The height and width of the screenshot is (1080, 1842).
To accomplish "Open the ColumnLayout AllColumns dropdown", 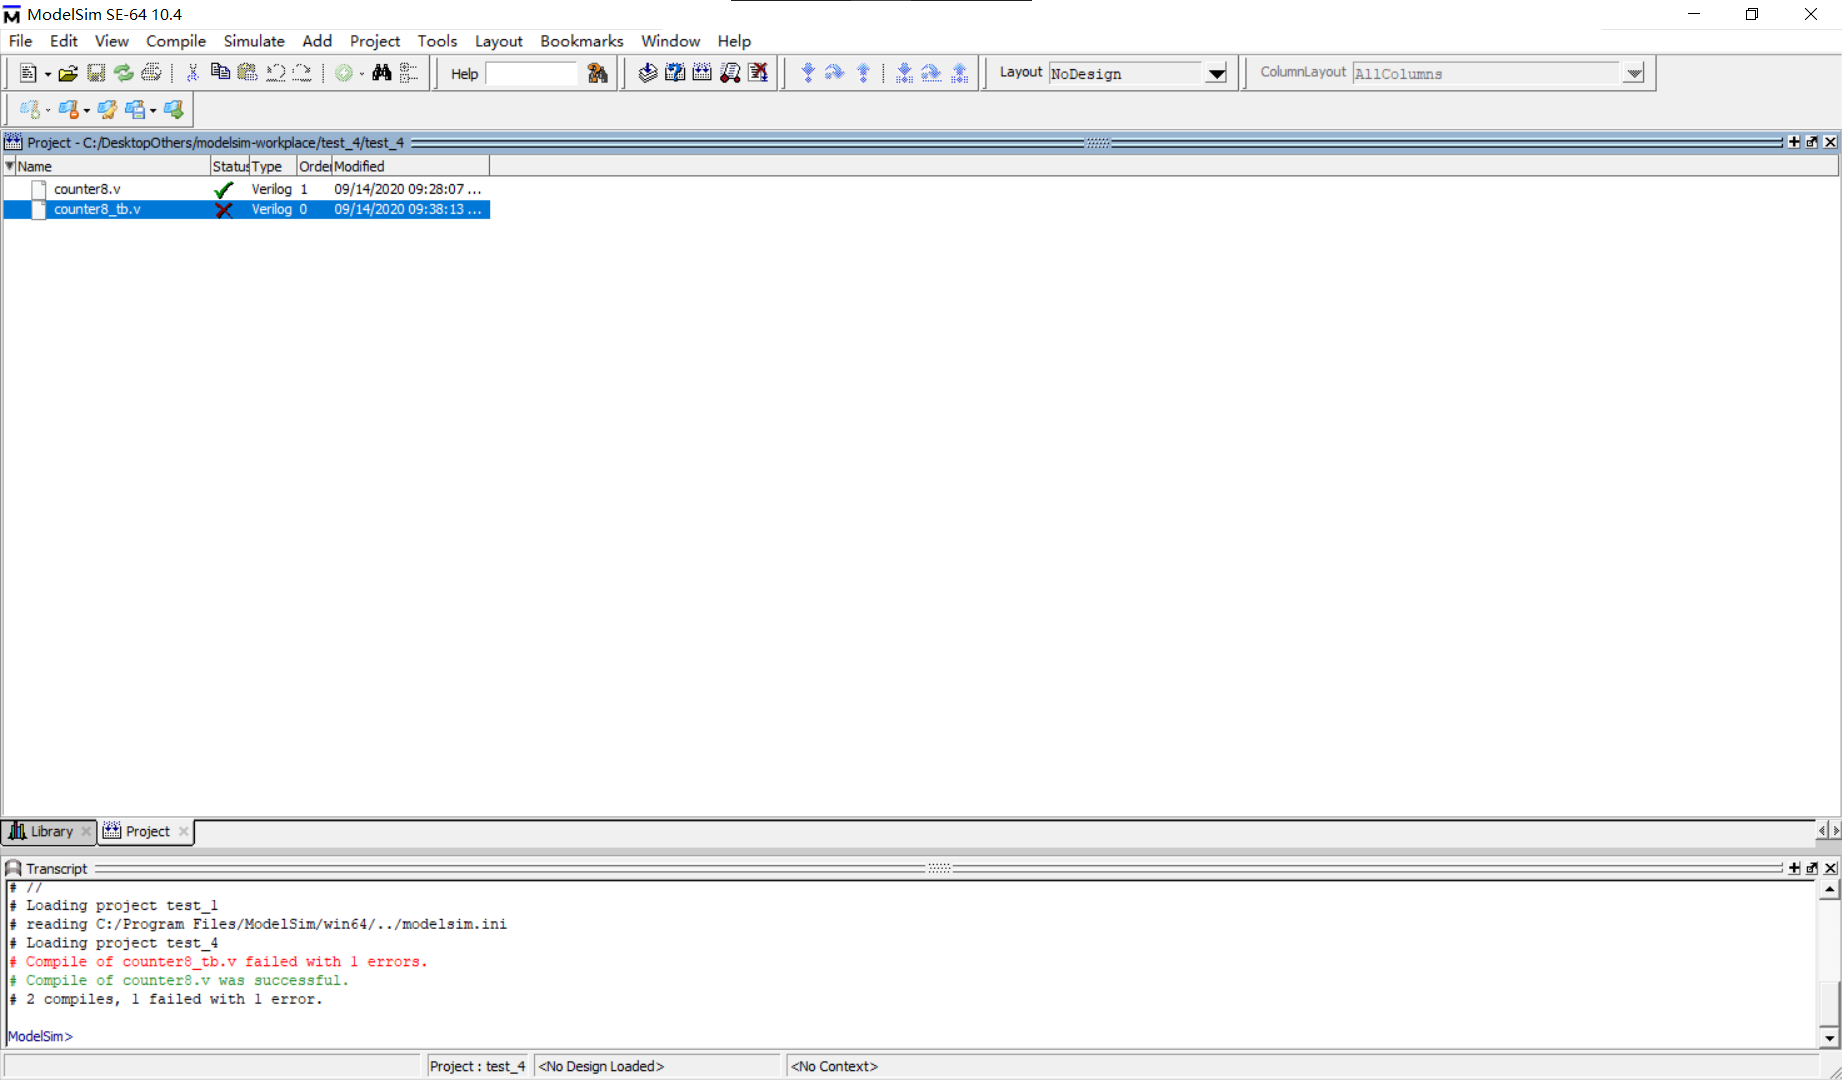I will pyautogui.click(x=1633, y=73).
